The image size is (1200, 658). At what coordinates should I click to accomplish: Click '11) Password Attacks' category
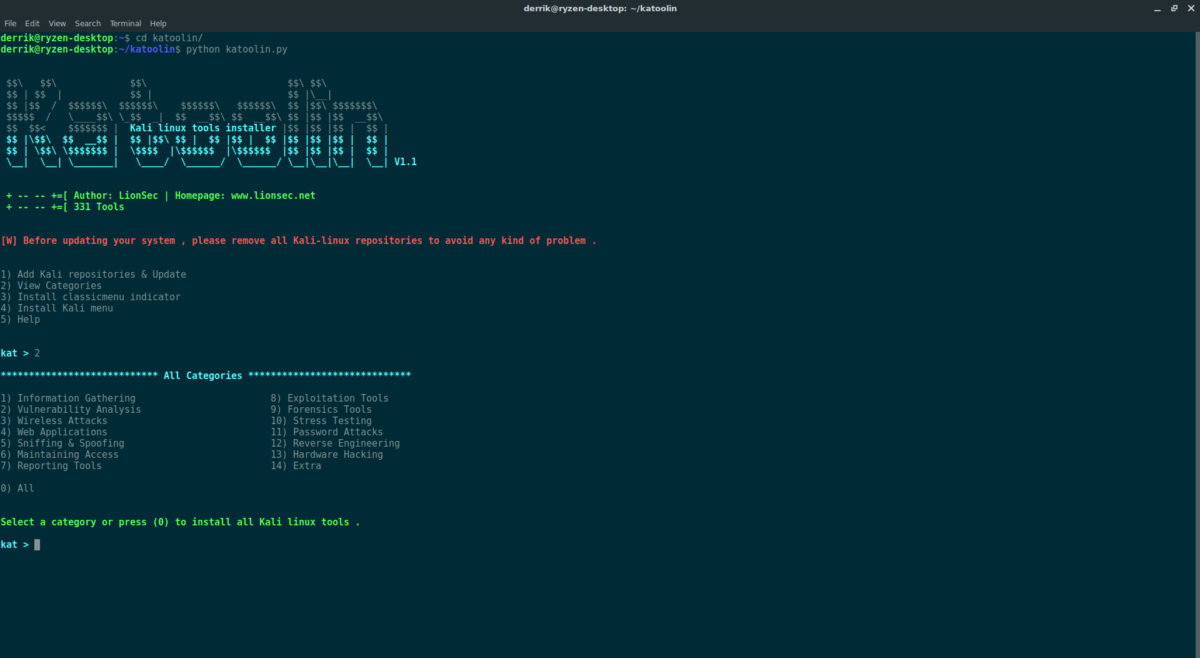327,432
